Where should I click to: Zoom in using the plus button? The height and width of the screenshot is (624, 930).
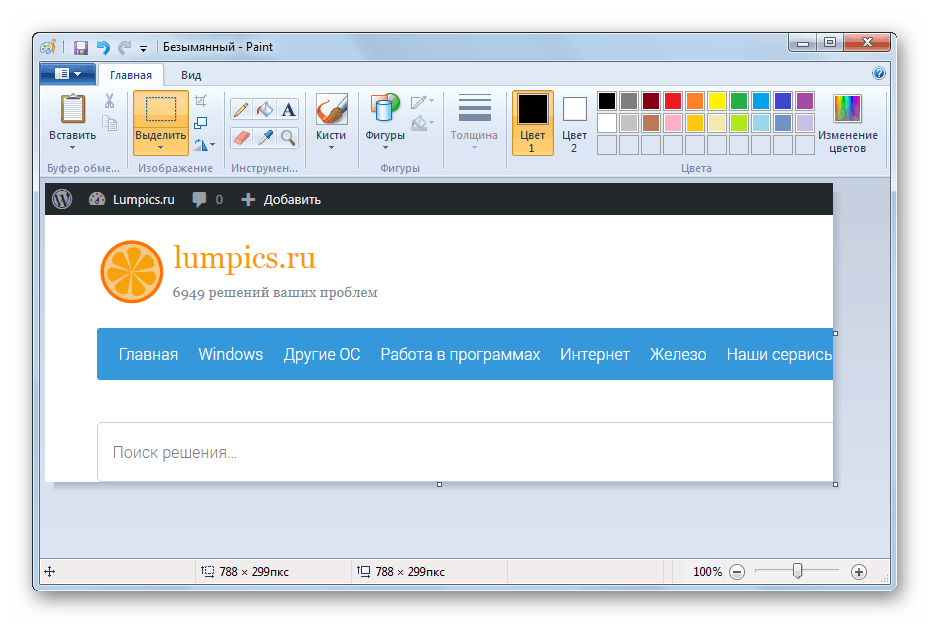(x=858, y=571)
